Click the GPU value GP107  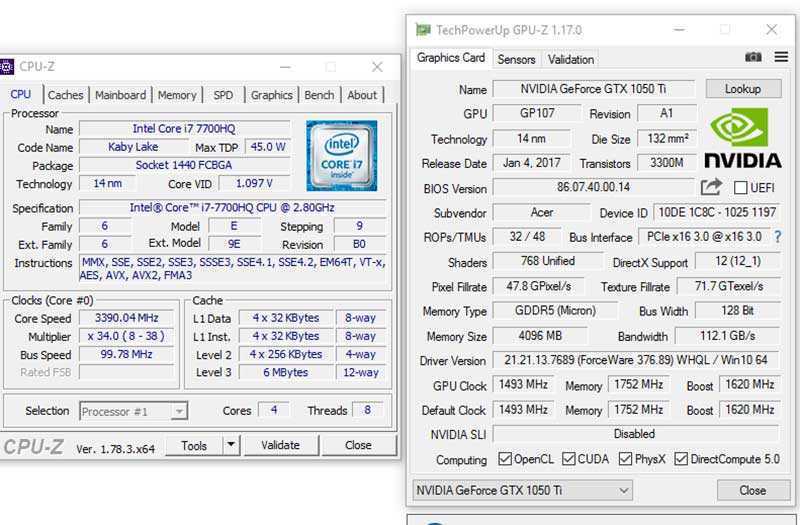pos(537,113)
